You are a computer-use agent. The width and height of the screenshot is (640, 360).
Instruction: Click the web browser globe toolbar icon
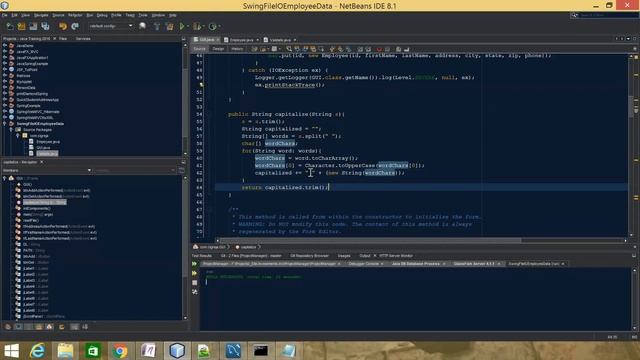tap(142, 26)
